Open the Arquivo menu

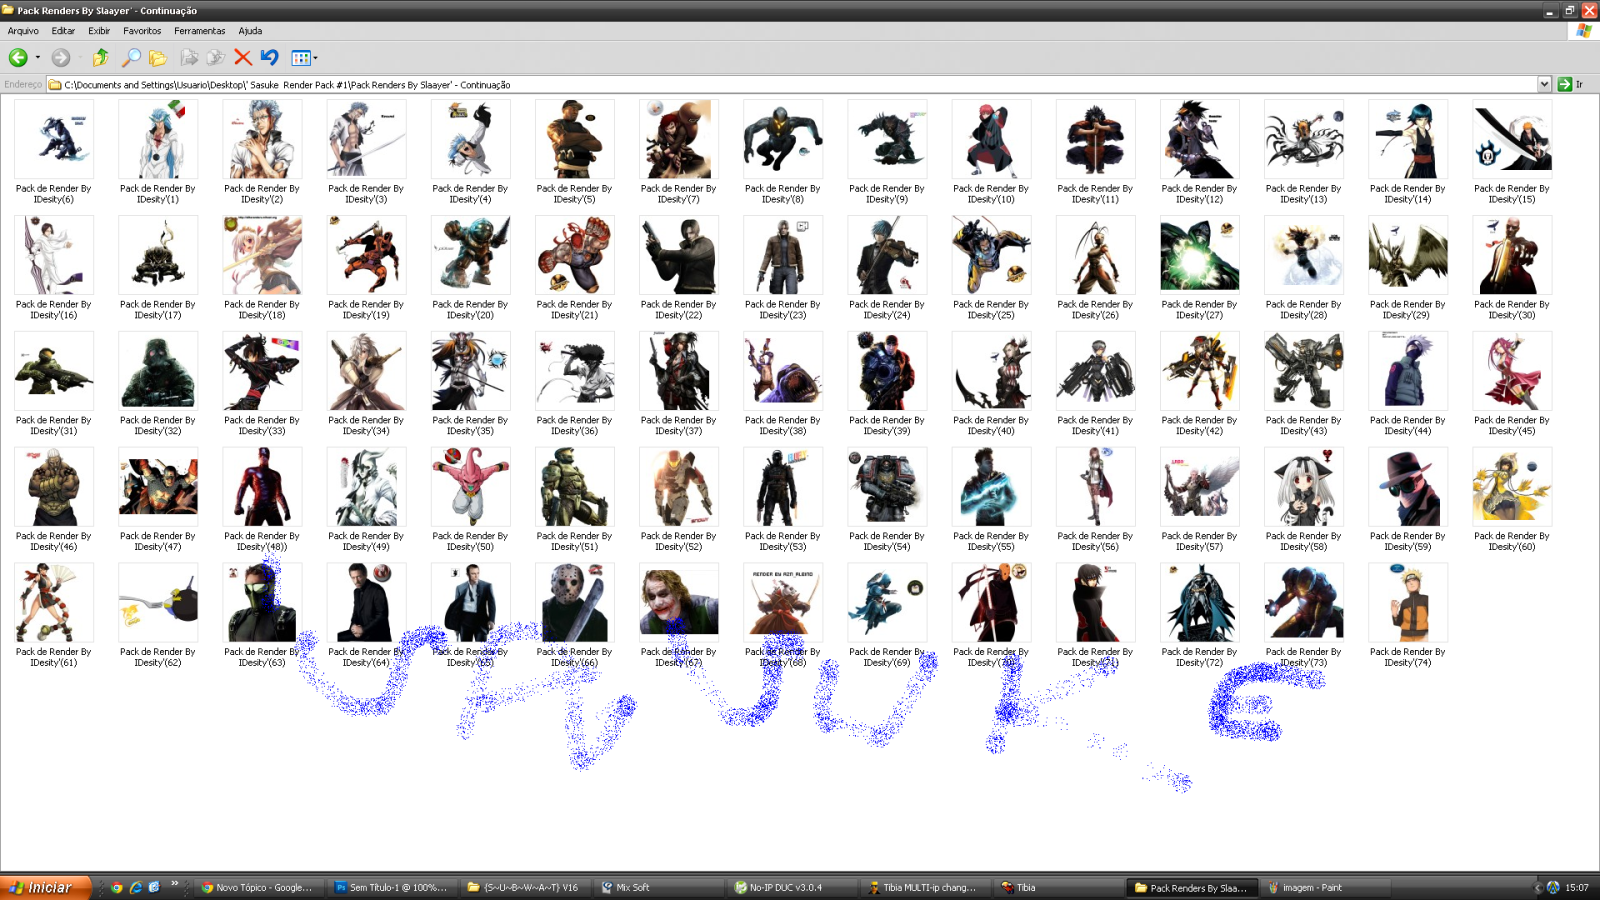(23, 31)
